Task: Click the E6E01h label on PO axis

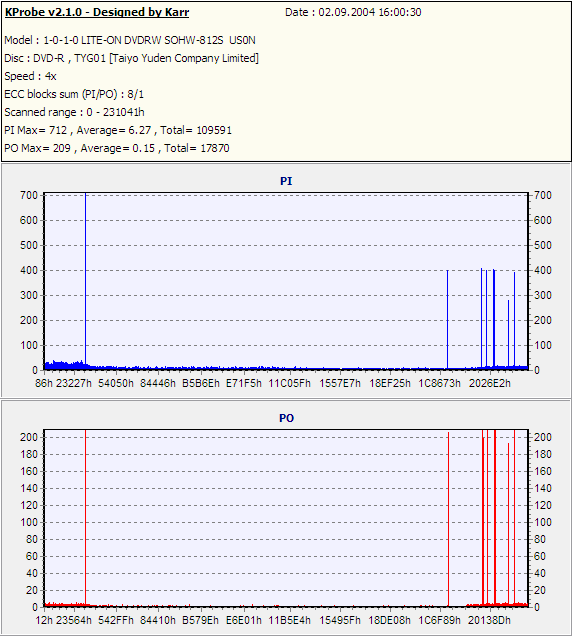Action: tap(244, 621)
